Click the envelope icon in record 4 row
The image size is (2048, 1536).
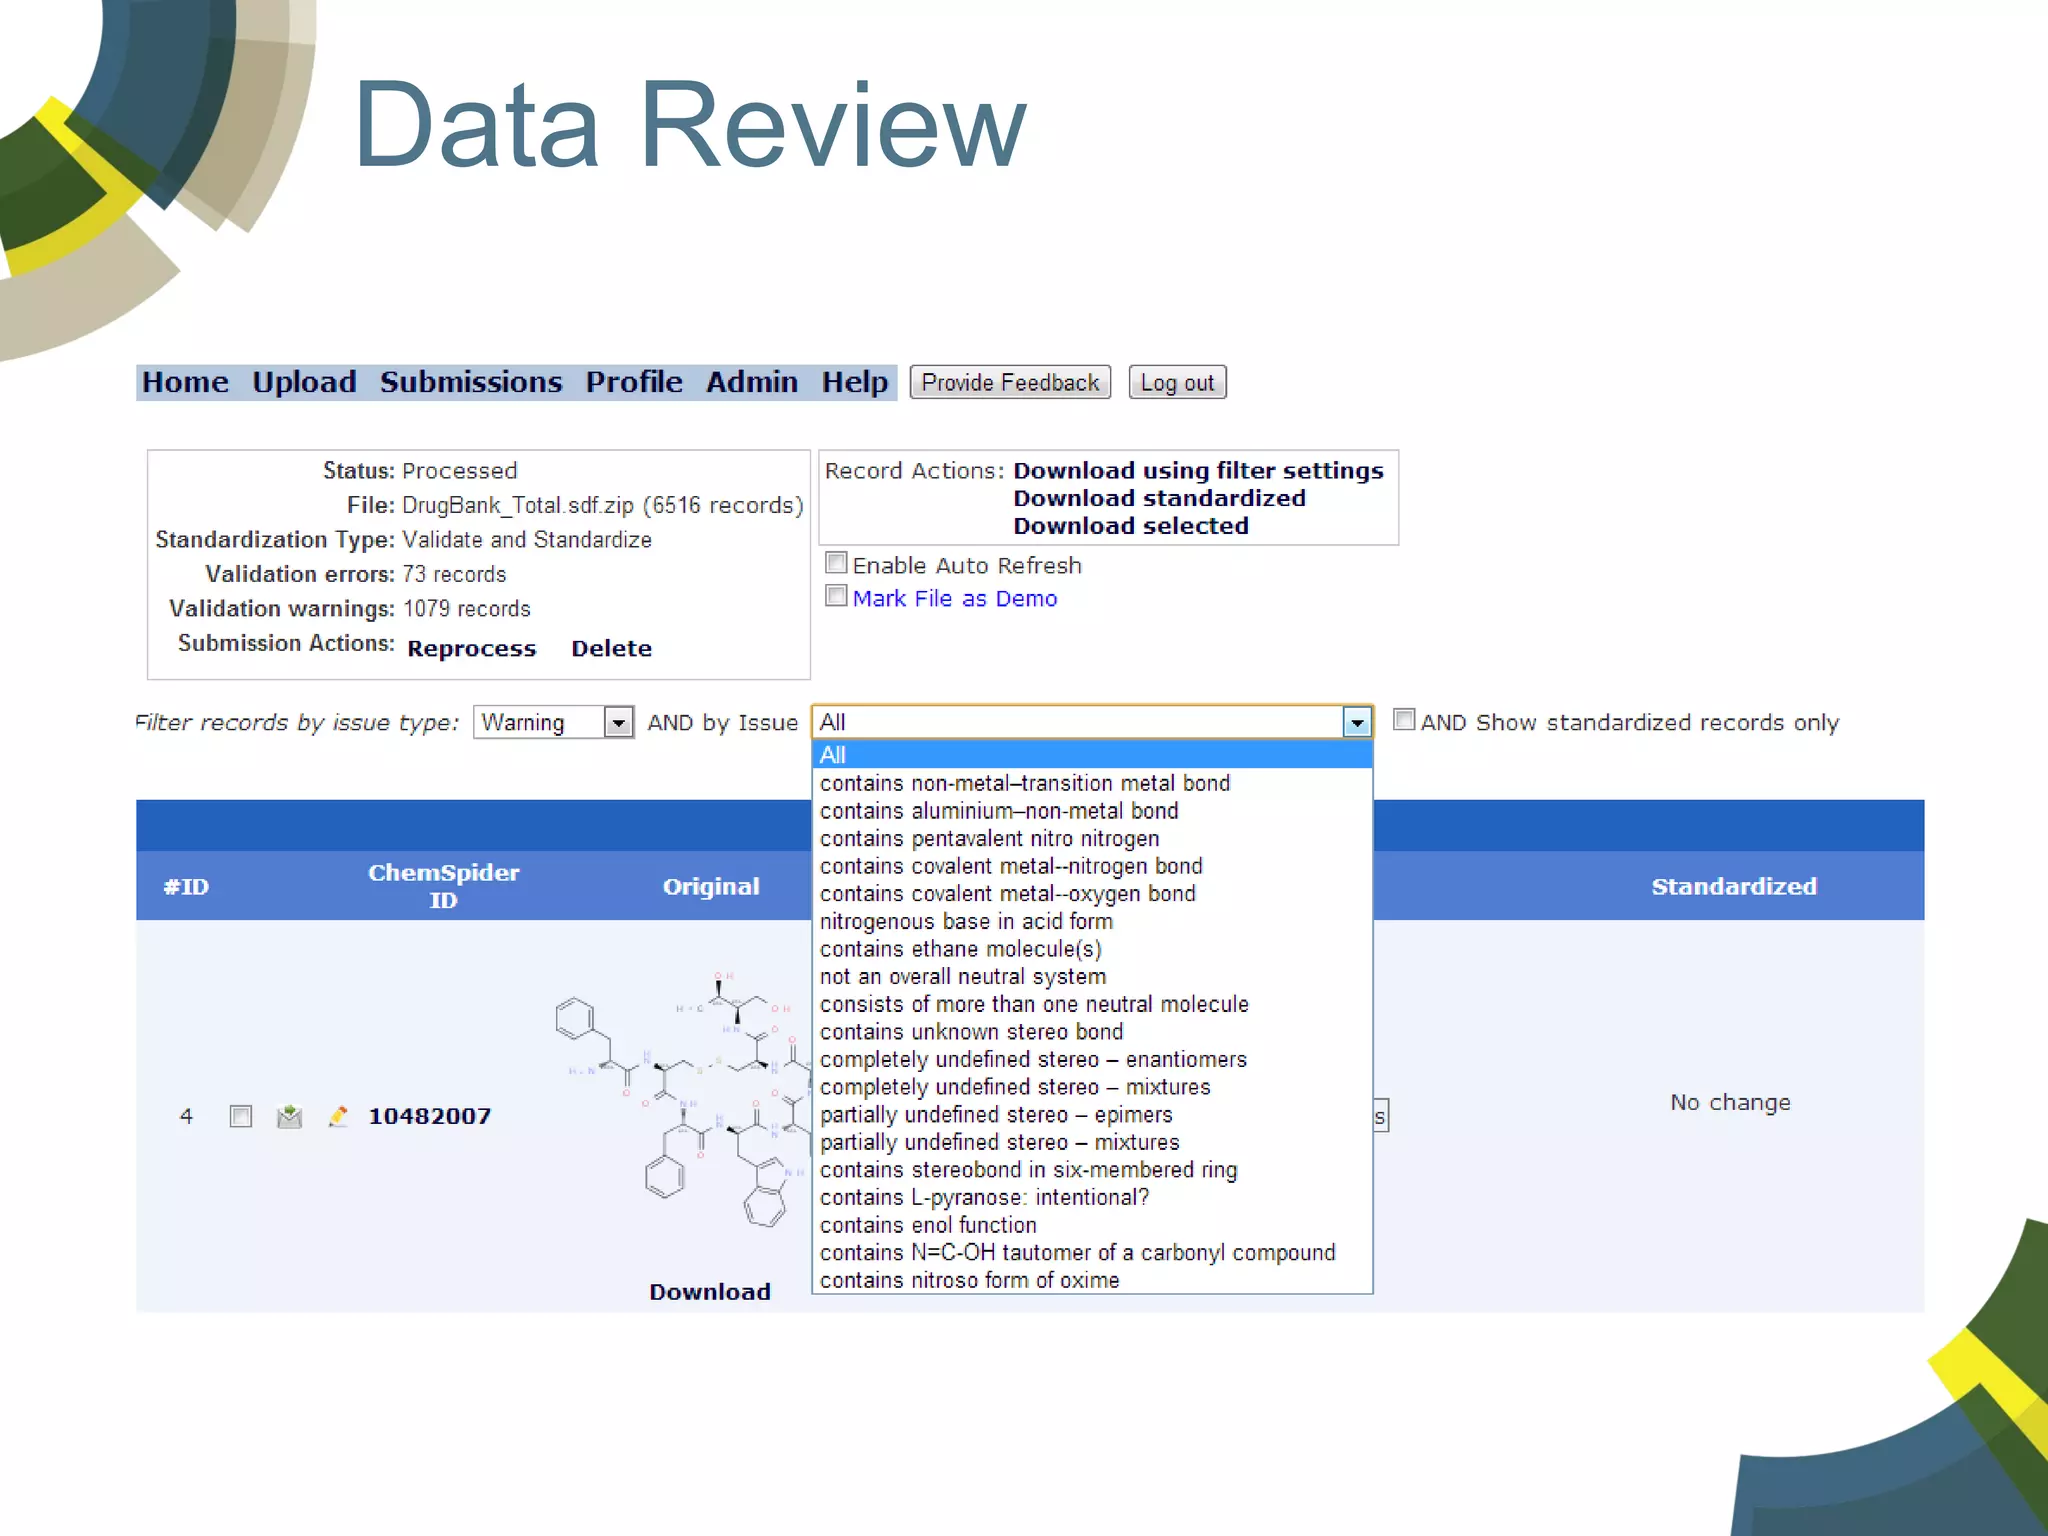pos(289,1116)
